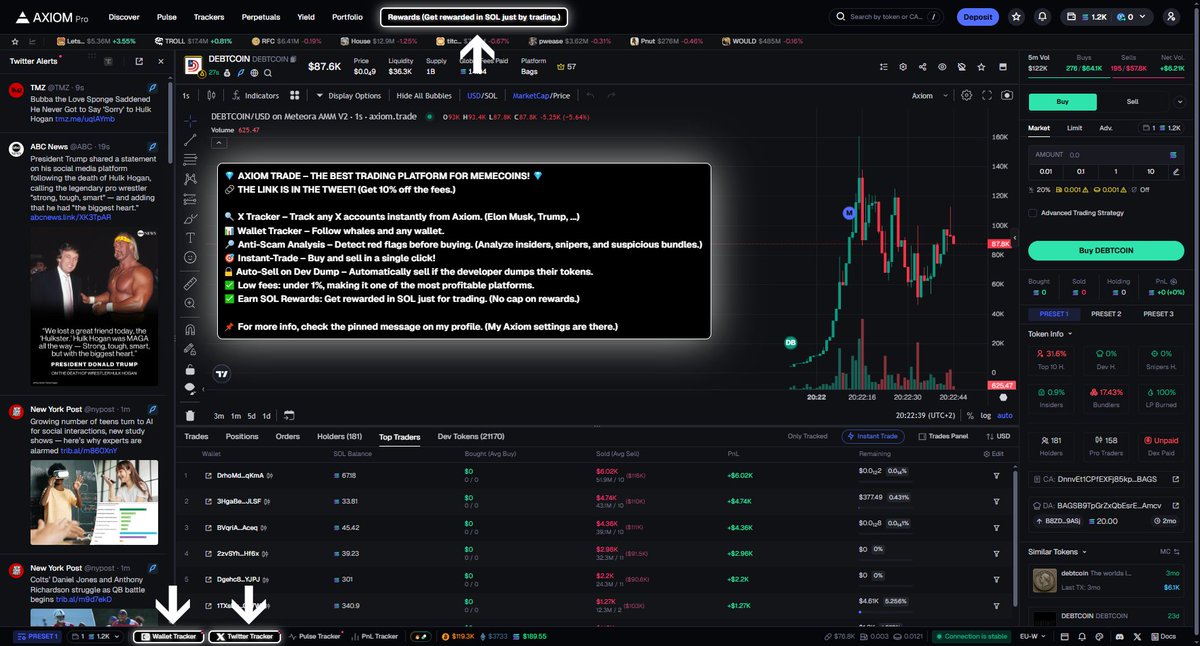Click the Deposit button
This screenshot has height=646, width=1200.
click(977, 17)
